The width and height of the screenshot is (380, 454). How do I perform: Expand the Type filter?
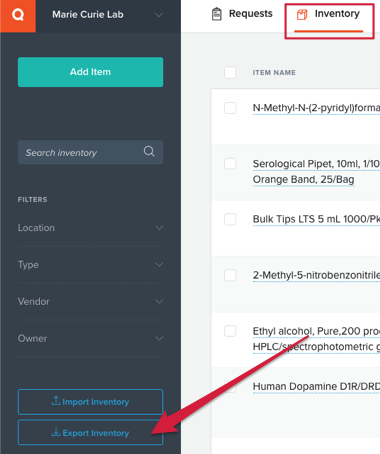tap(90, 265)
